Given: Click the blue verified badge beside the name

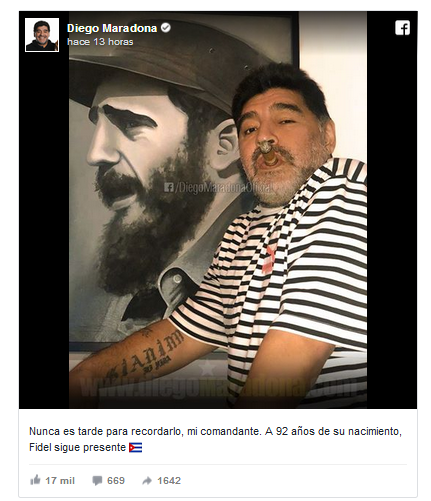Looking at the screenshot, I should [166, 28].
